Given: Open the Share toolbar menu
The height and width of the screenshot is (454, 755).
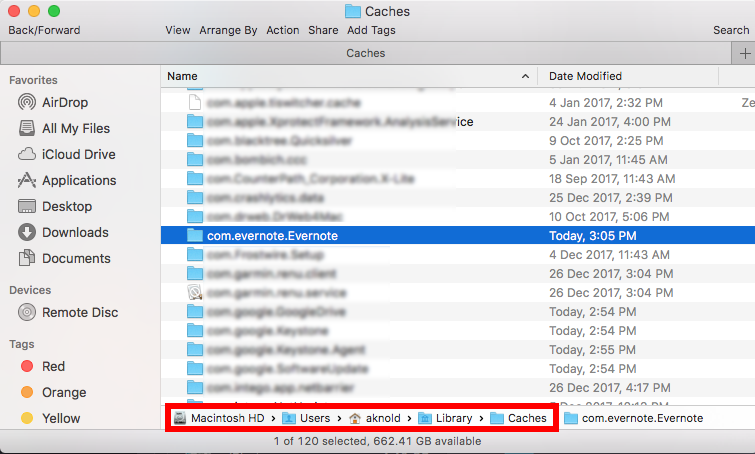Looking at the screenshot, I should (x=323, y=30).
